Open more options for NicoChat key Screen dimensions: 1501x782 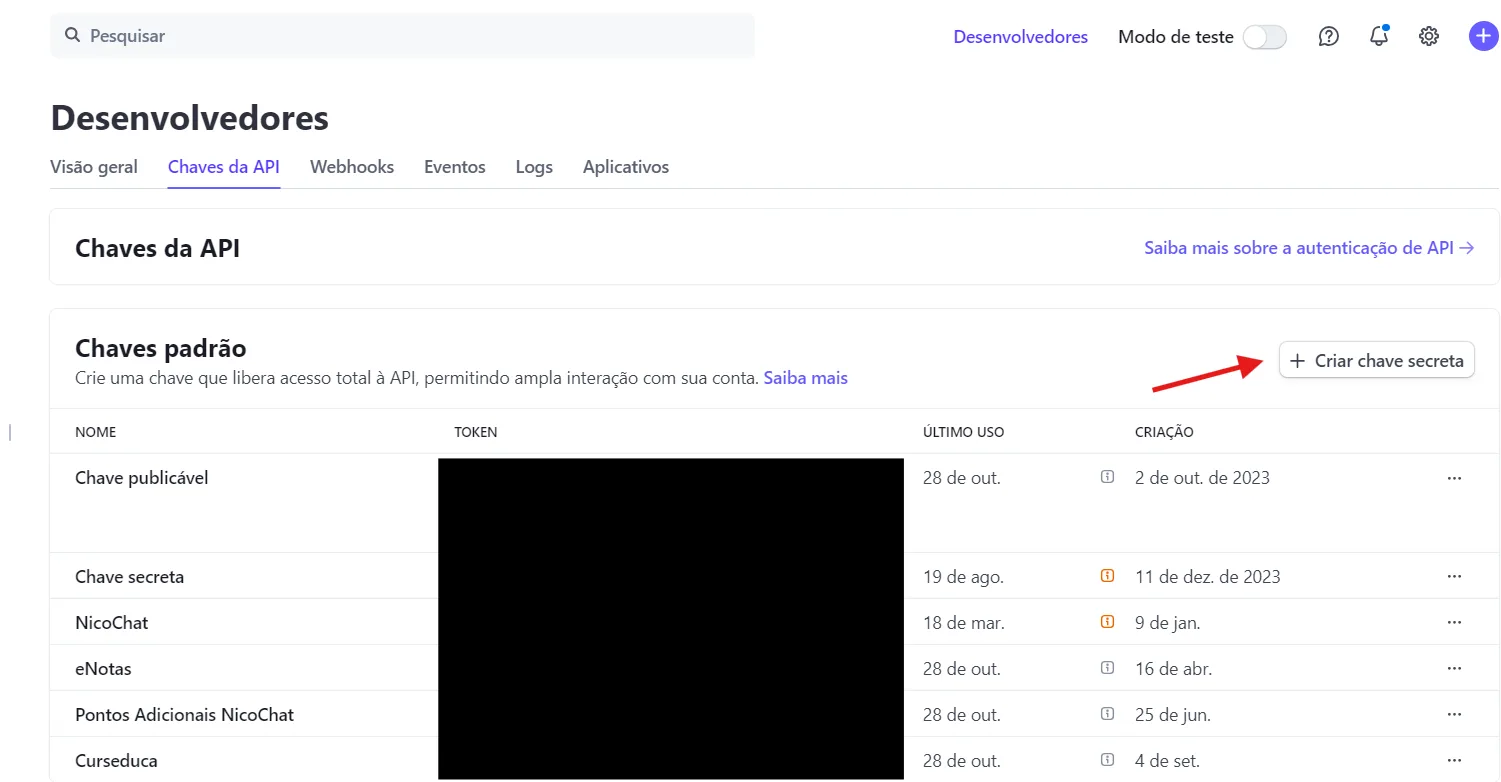pos(1455,622)
